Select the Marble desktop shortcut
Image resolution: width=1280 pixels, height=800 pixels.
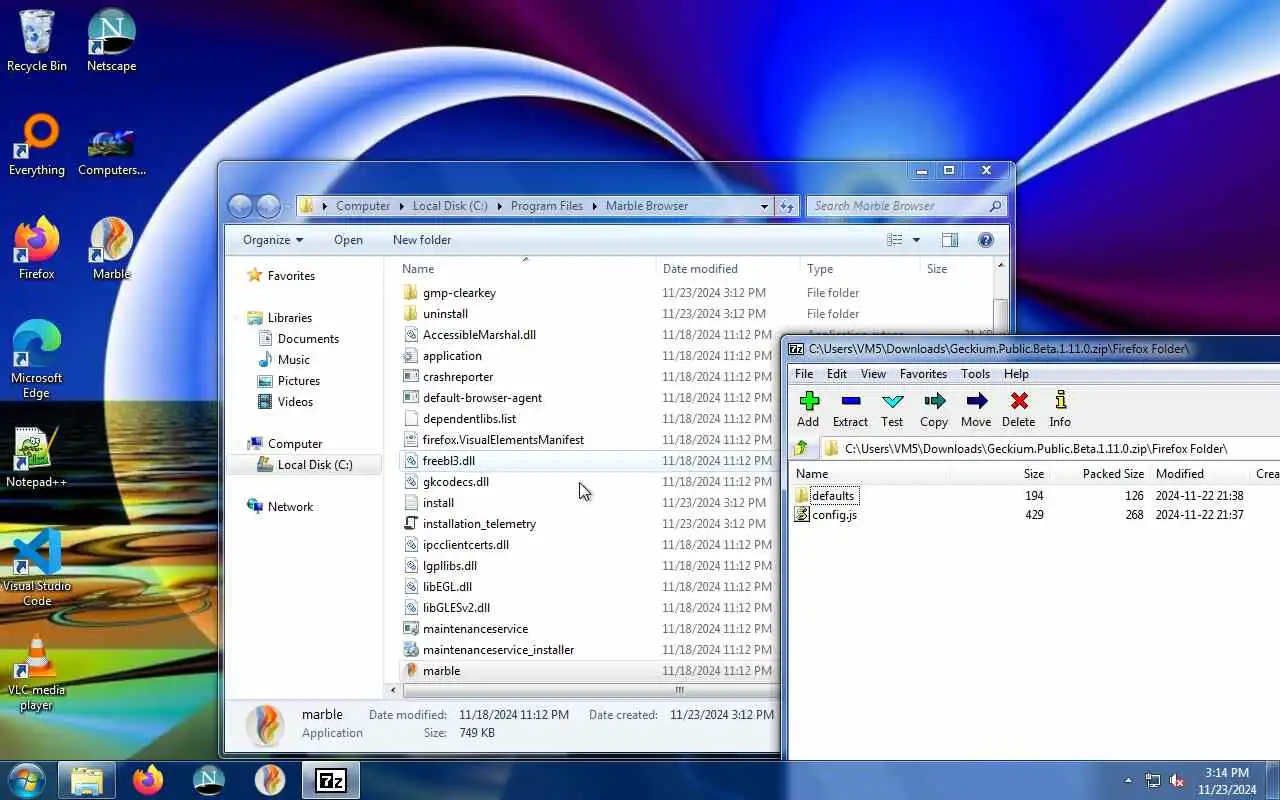pyautogui.click(x=111, y=249)
